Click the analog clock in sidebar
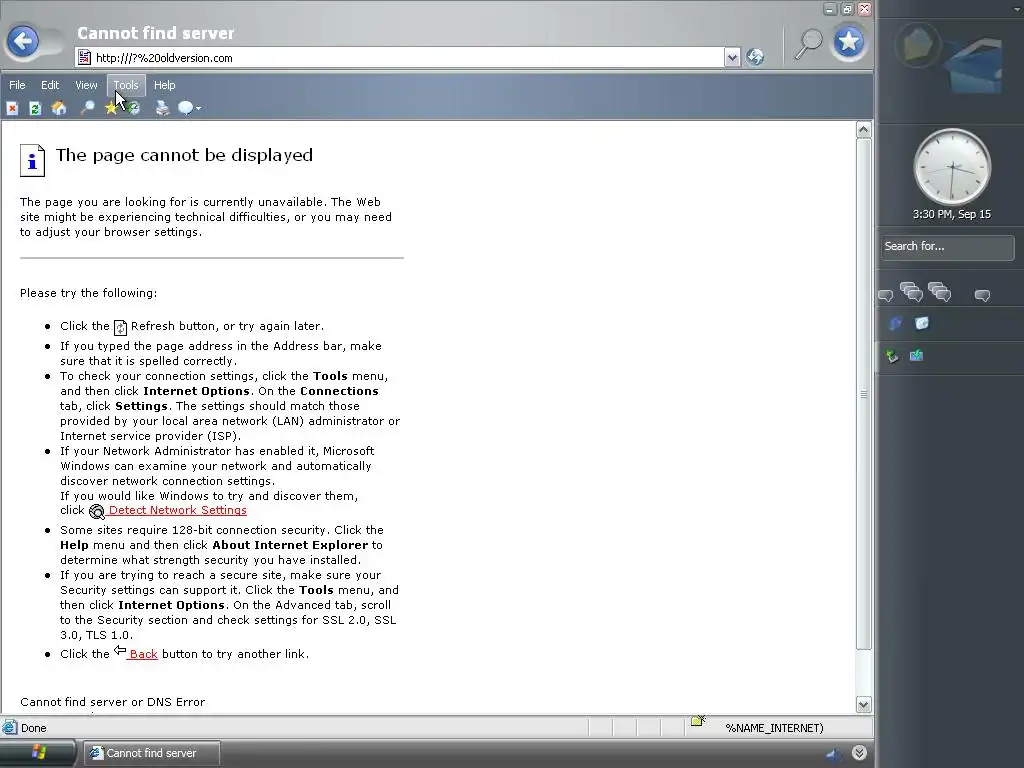Viewport: 1024px width, 768px height. click(x=952, y=167)
